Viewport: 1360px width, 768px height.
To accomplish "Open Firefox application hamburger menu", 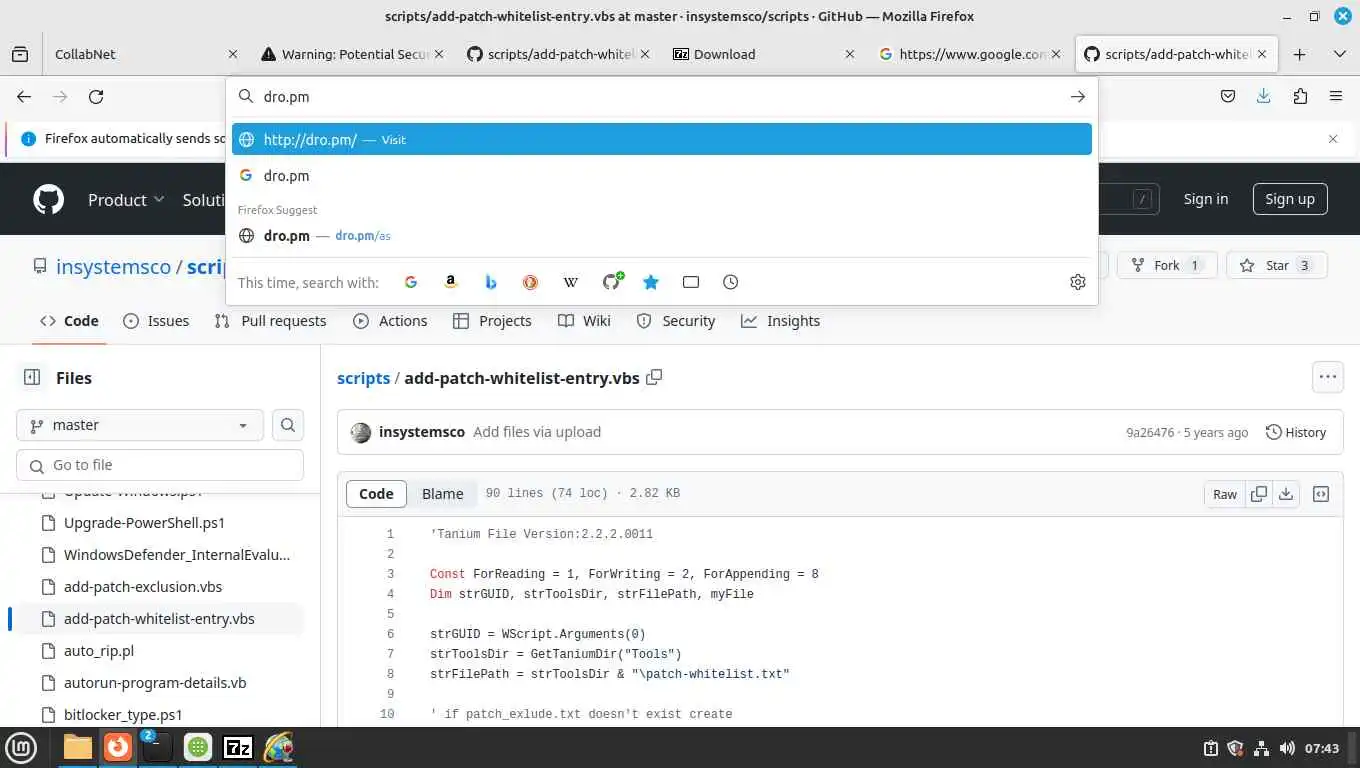I will coord(1336,97).
